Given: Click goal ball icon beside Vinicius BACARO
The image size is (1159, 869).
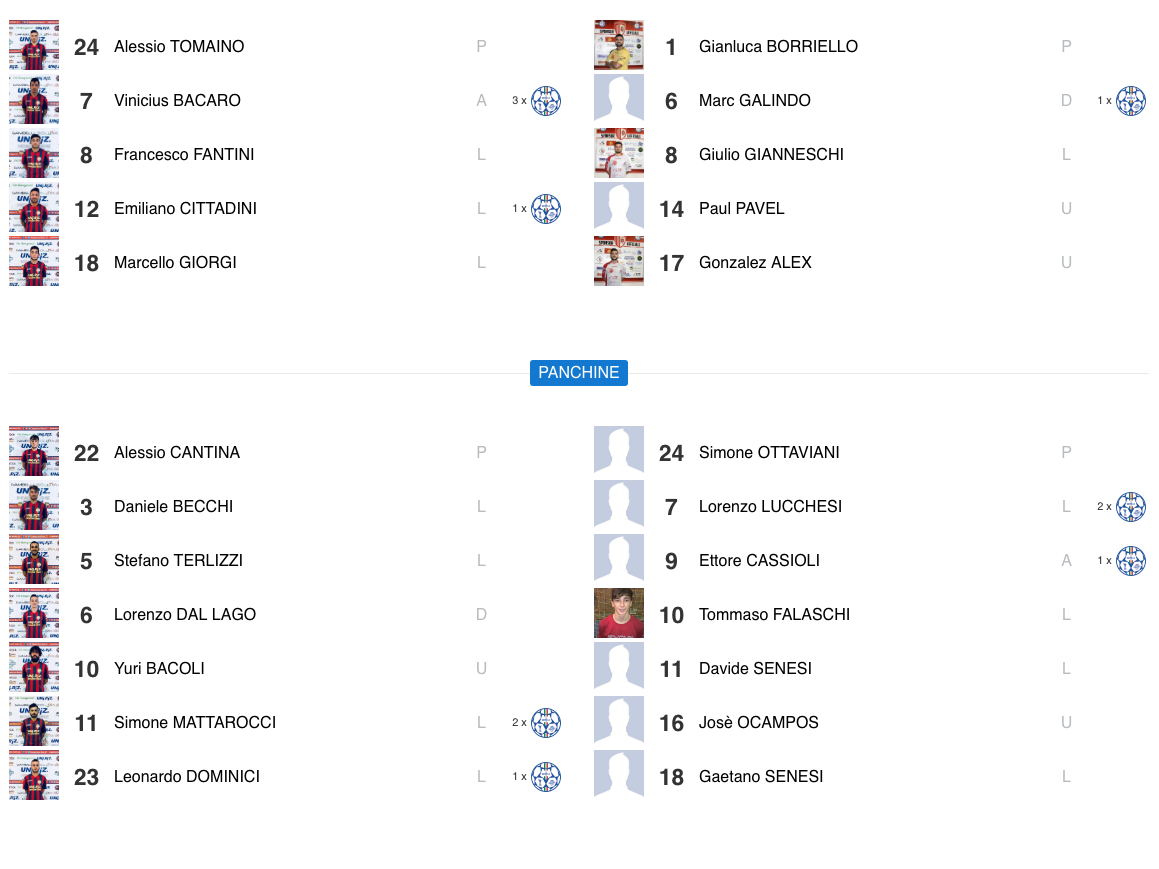Looking at the screenshot, I should point(546,101).
